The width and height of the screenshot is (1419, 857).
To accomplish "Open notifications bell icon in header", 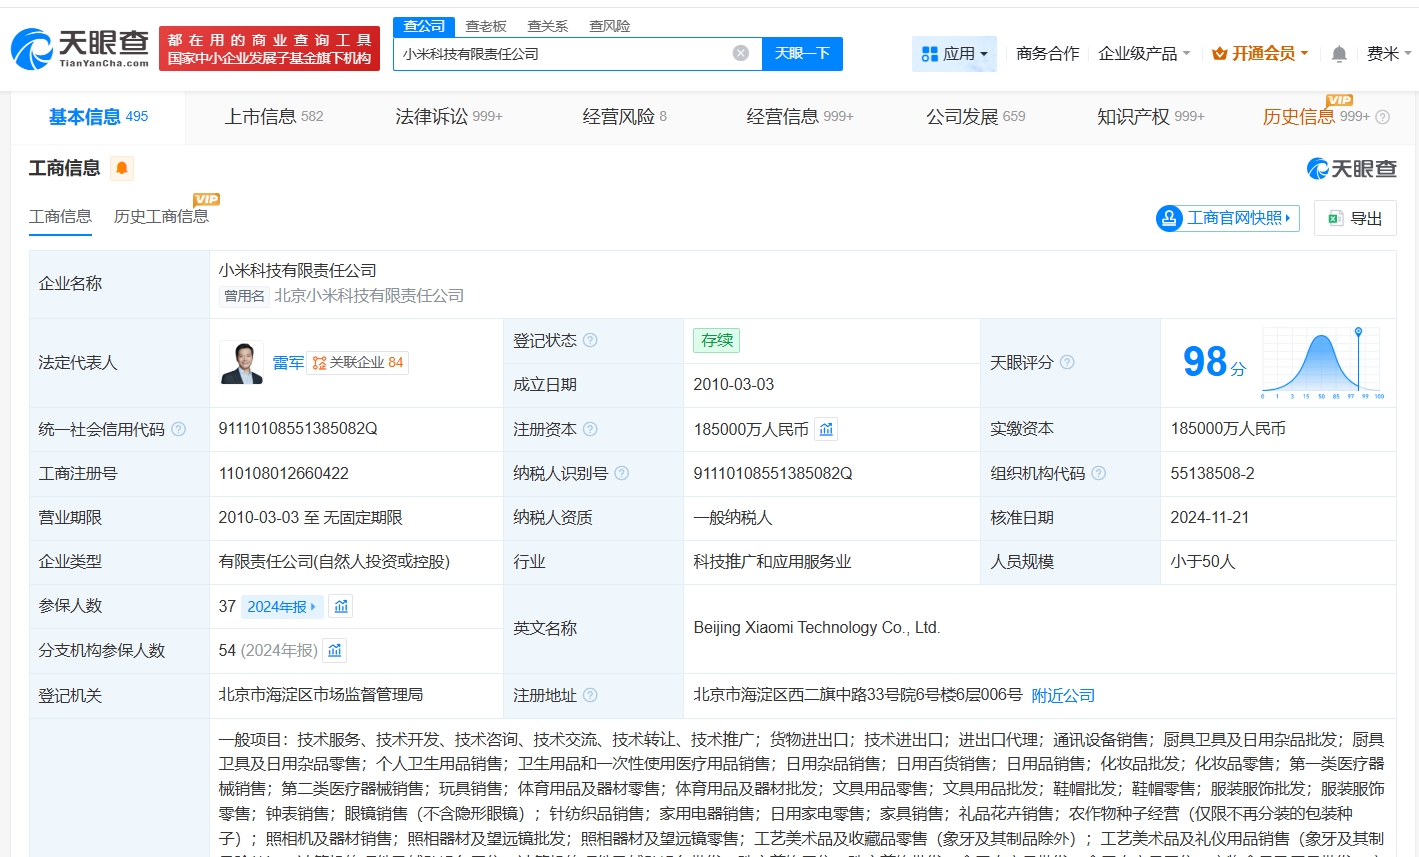I will click(x=1339, y=54).
